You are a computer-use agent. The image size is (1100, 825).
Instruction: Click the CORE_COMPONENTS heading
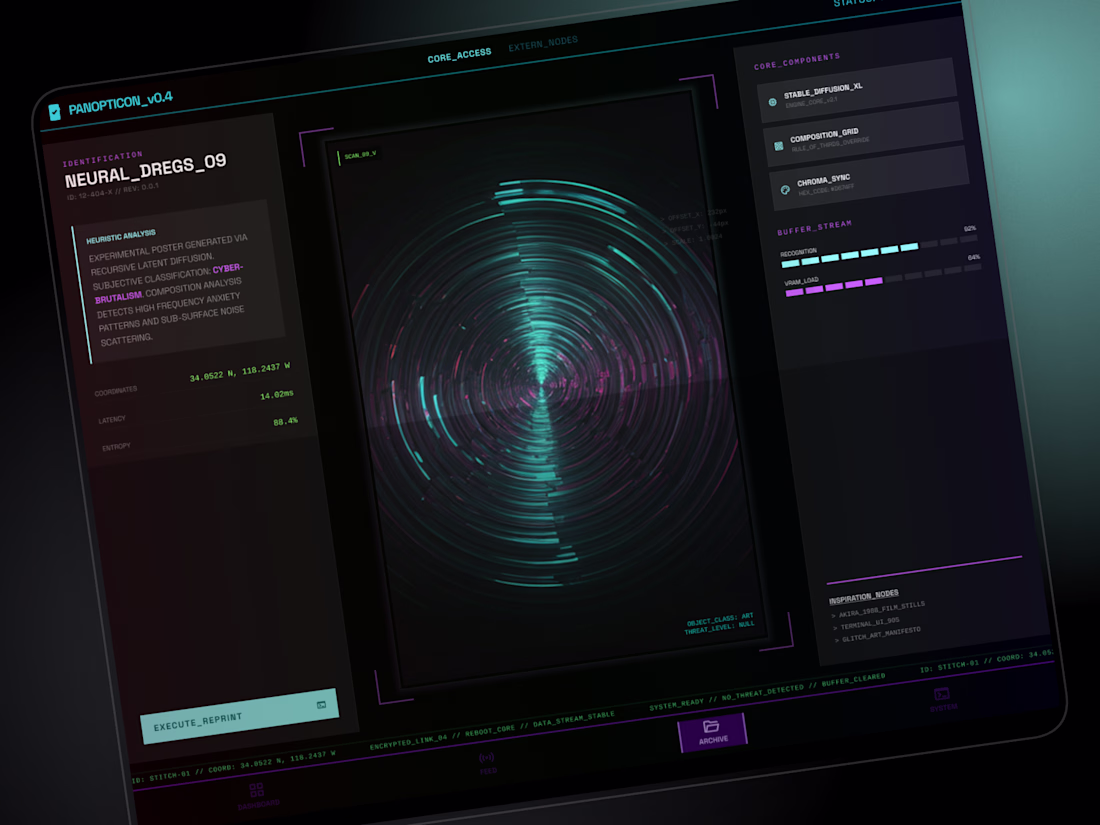(797, 61)
